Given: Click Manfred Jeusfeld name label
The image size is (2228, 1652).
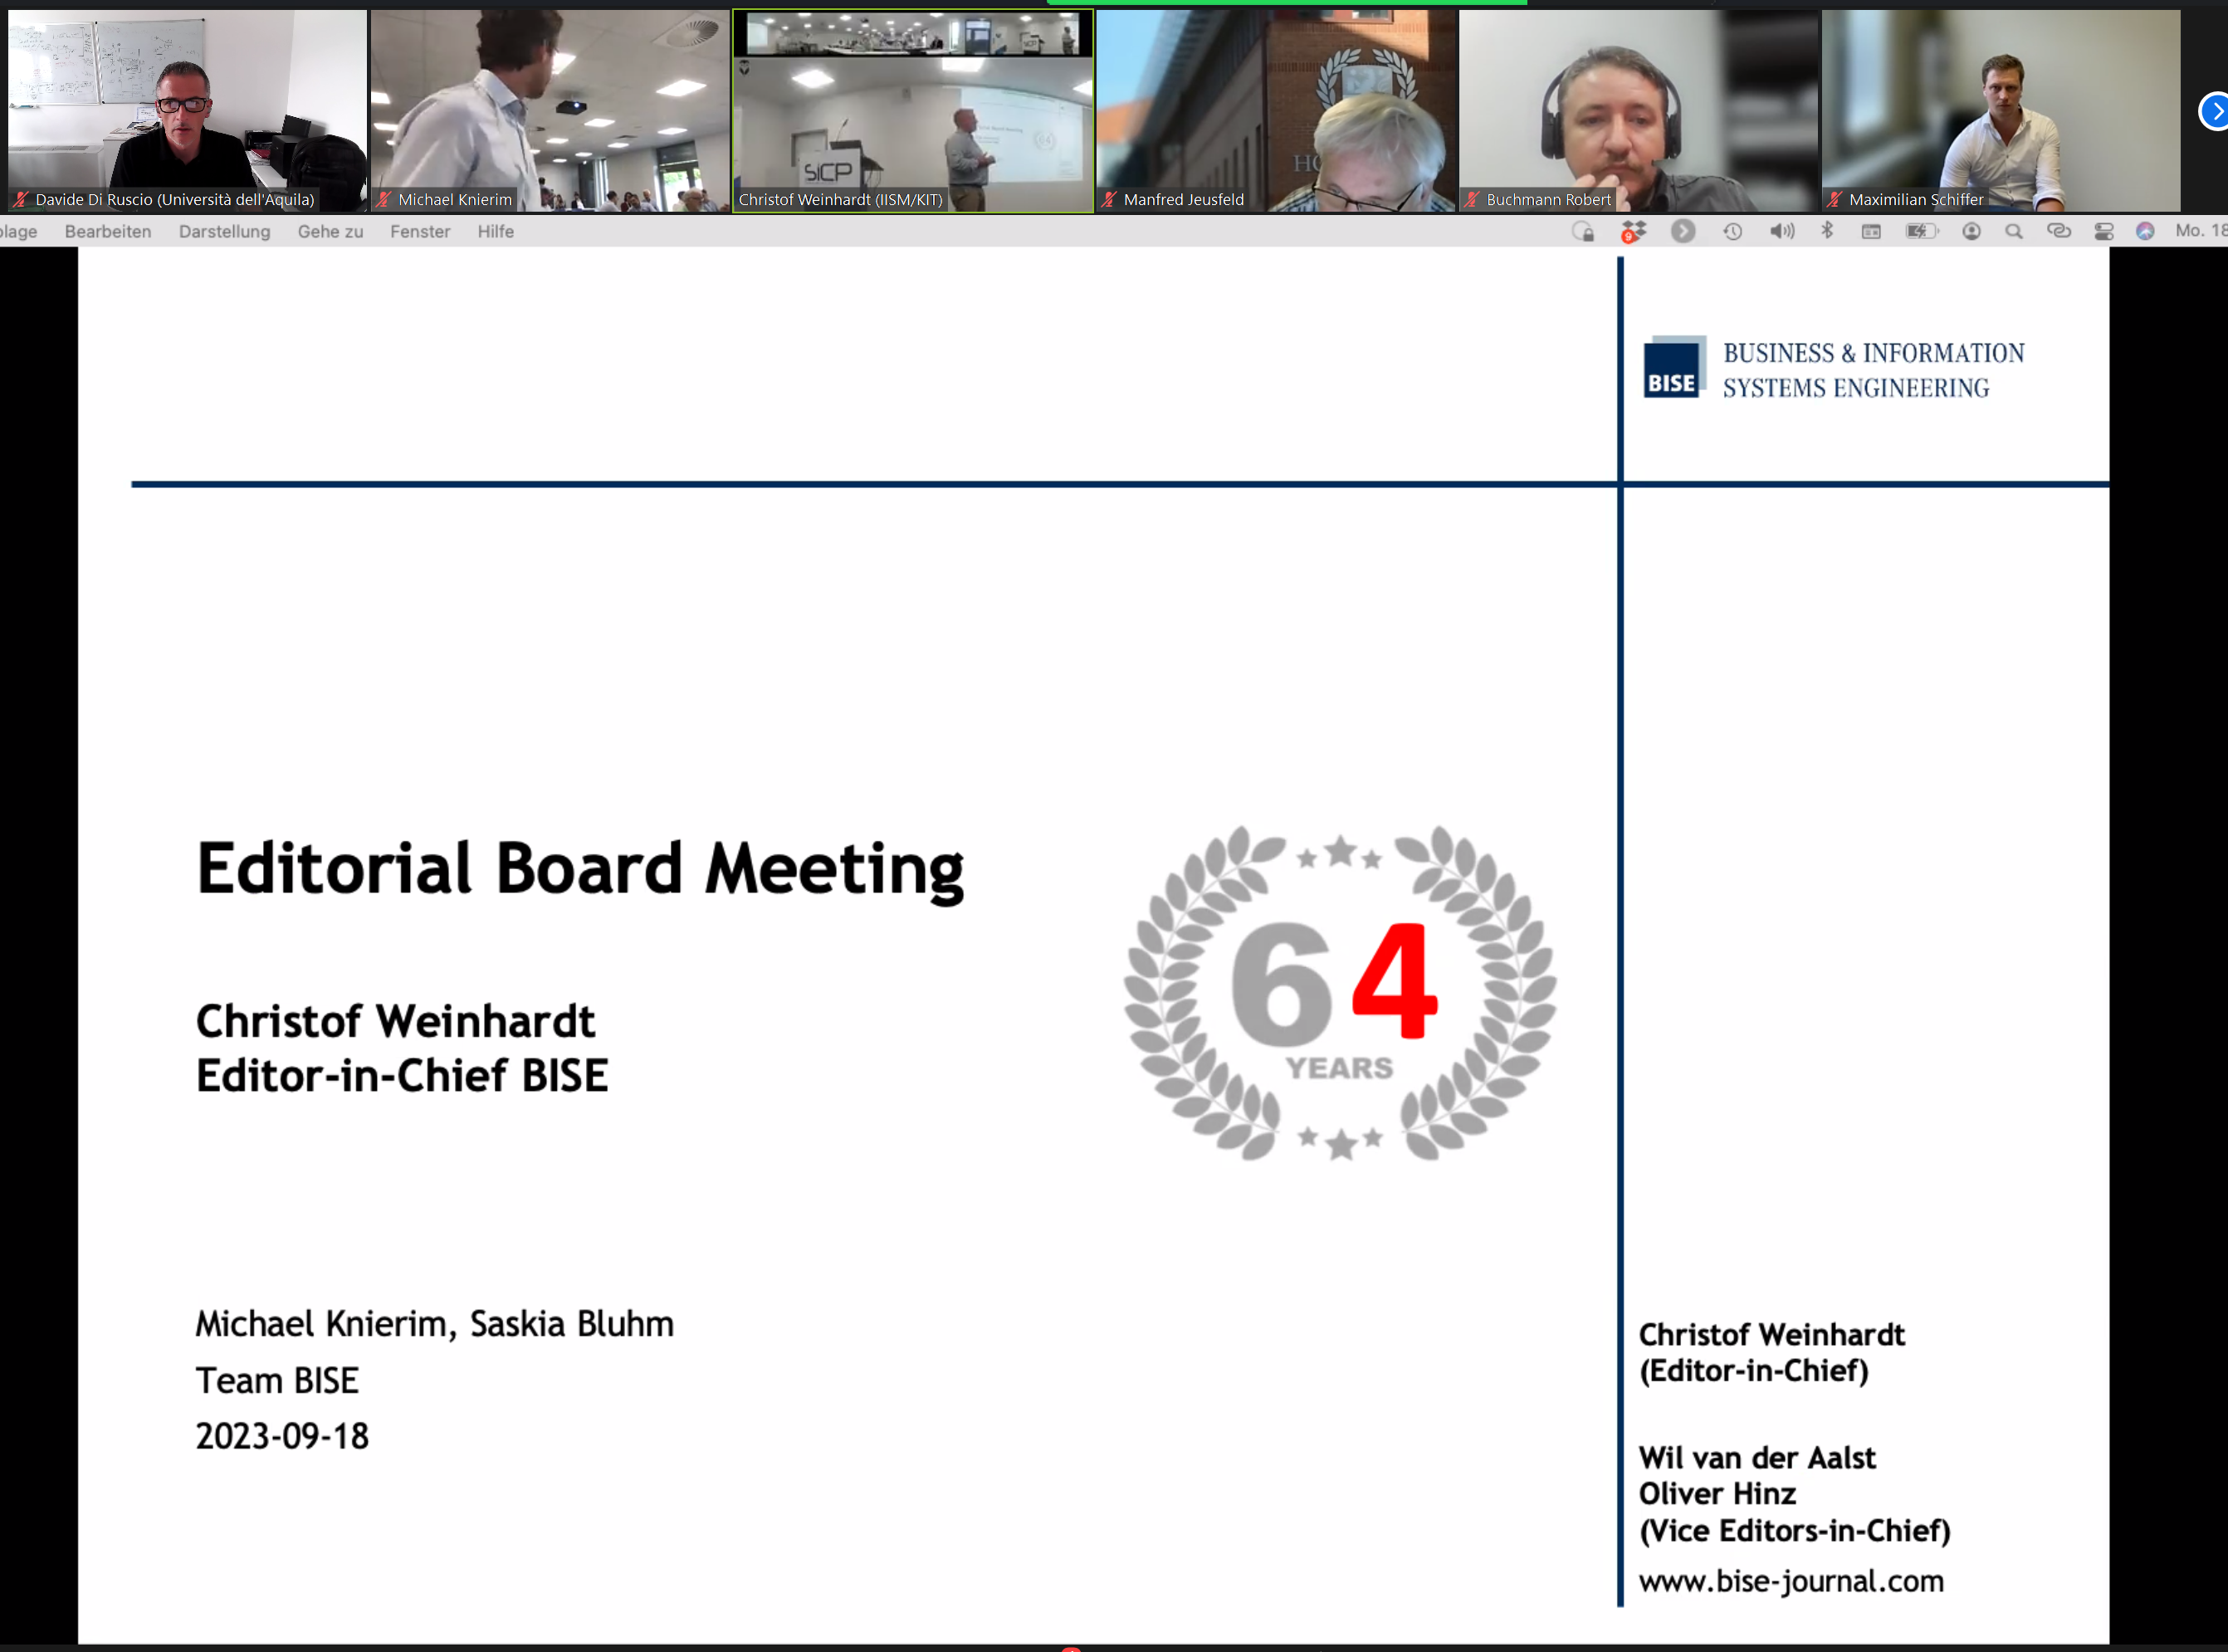Looking at the screenshot, I should point(1184,199).
